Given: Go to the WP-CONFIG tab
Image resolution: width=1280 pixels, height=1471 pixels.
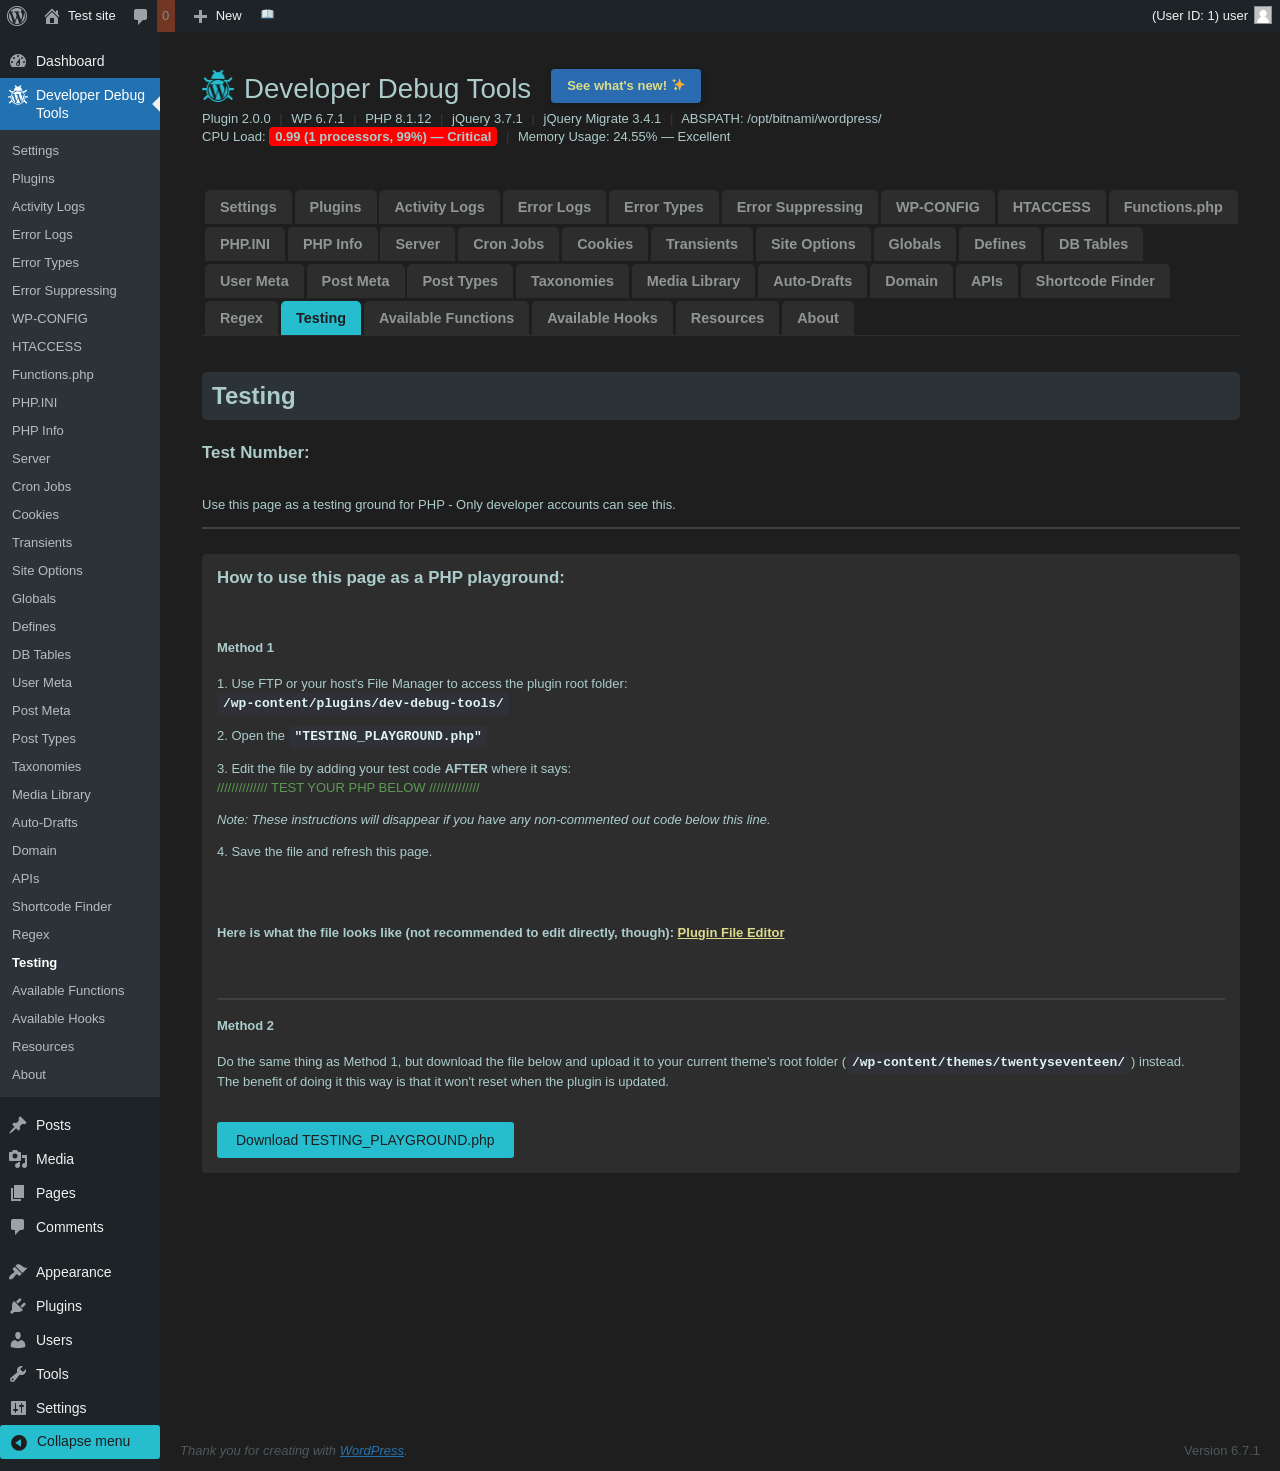Looking at the screenshot, I should [x=938, y=207].
